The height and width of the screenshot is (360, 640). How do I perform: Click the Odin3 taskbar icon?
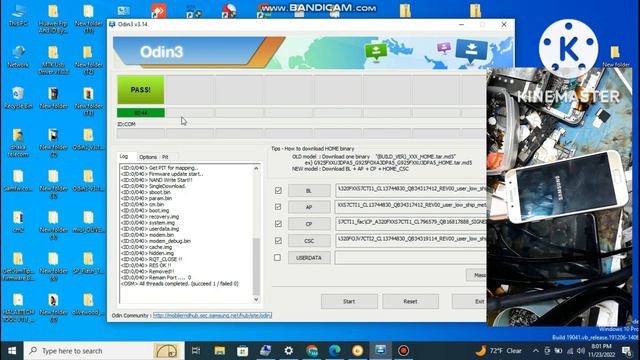380,351
